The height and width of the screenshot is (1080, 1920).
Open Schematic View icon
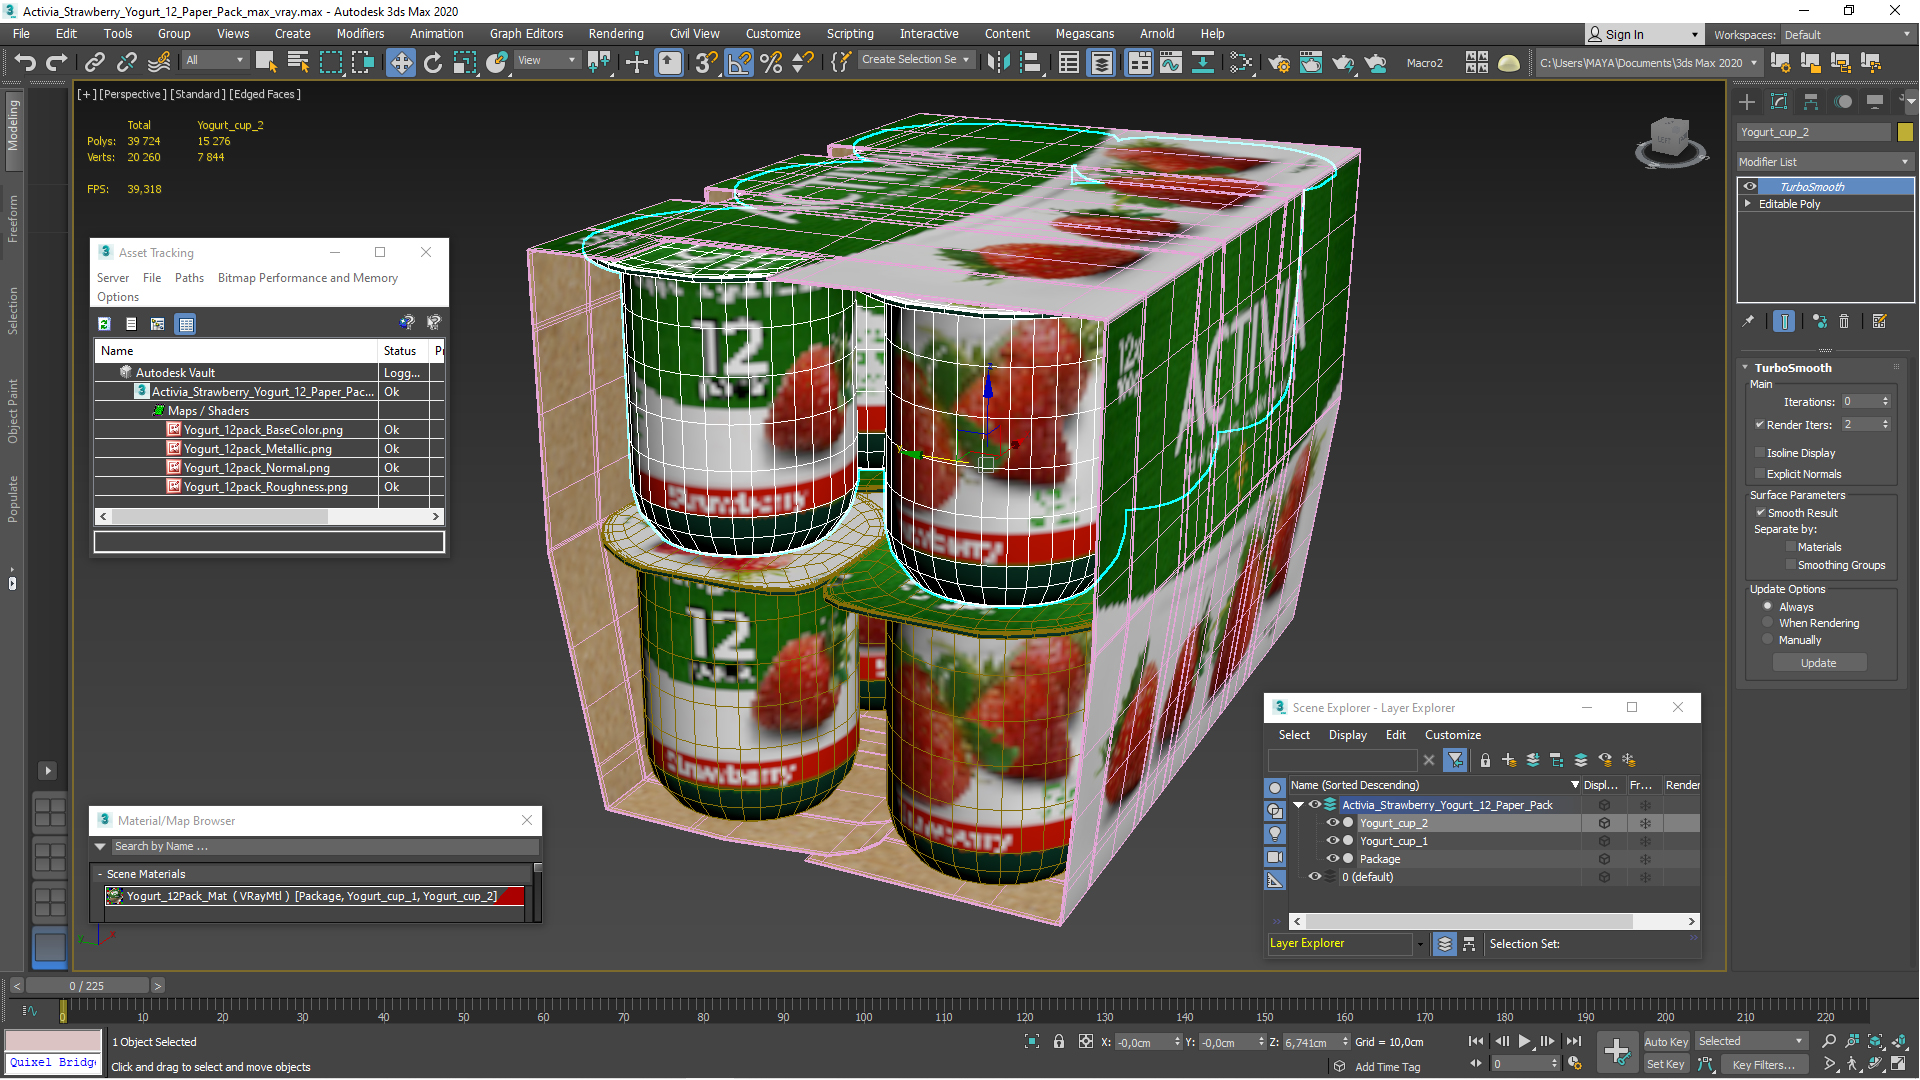[1203, 62]
